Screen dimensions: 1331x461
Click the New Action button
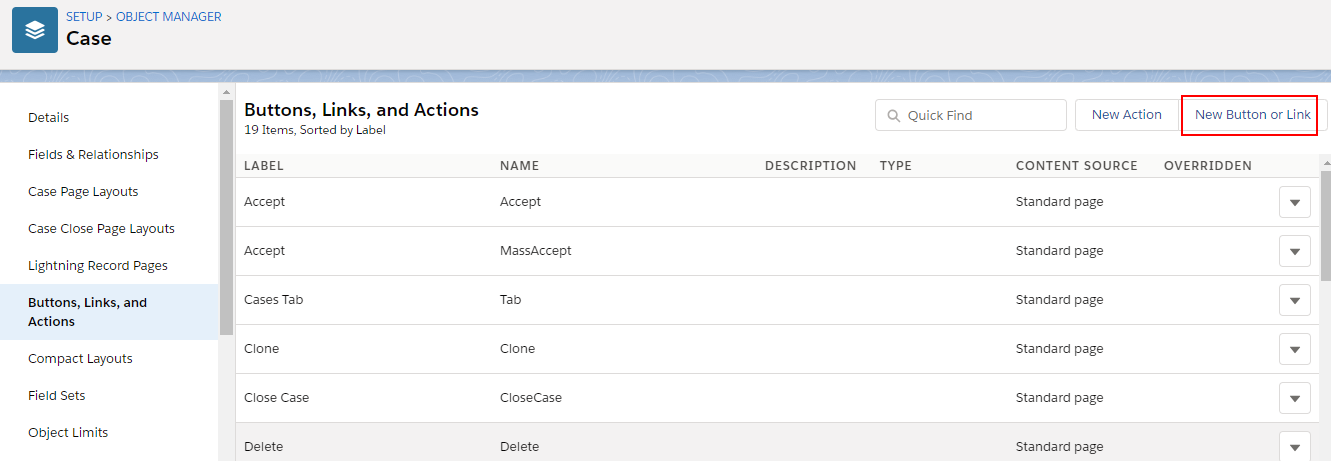(1127, 115)
